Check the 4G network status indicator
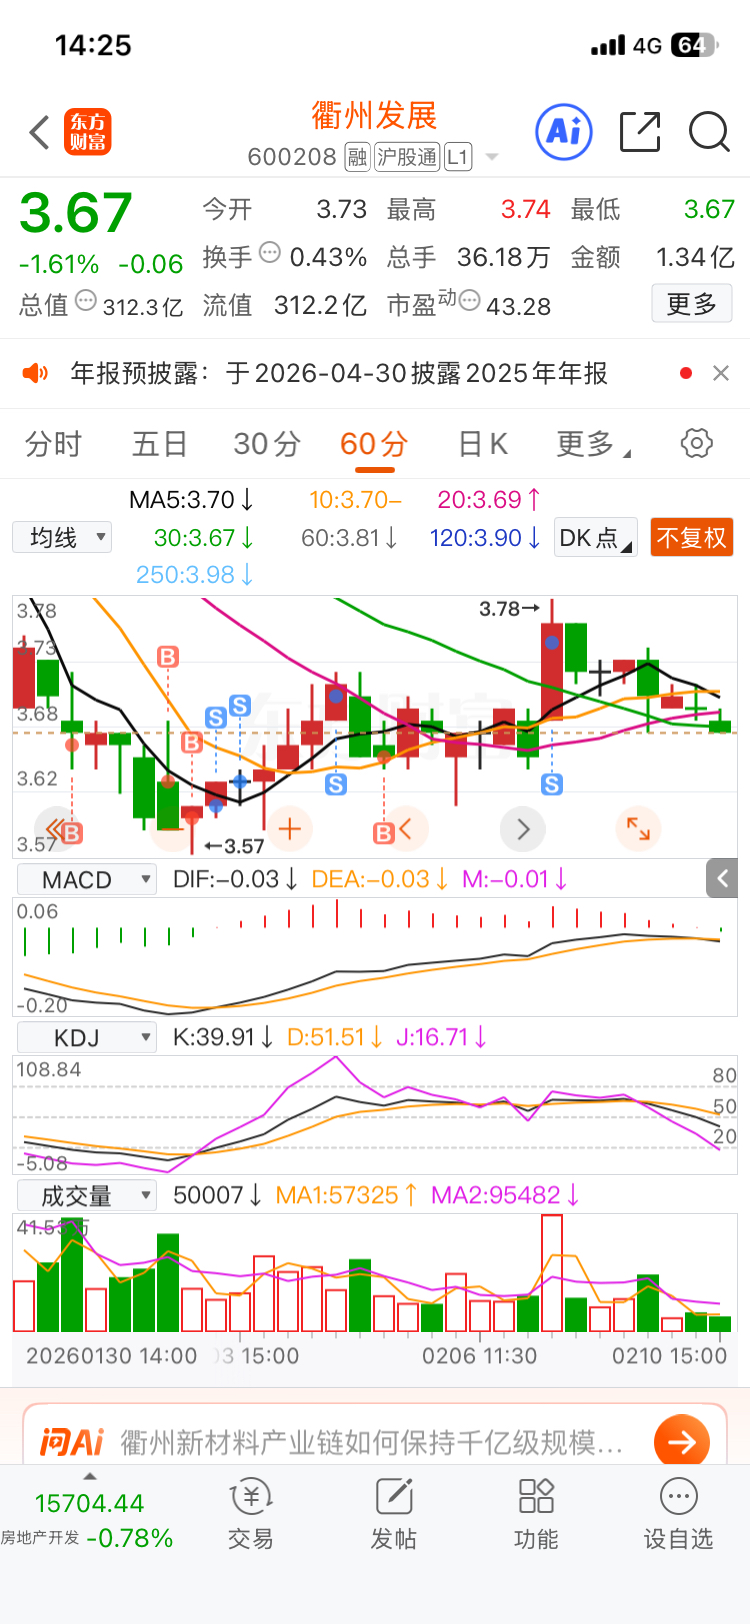This screenshot has height=1624, width=750. [647, 45]
